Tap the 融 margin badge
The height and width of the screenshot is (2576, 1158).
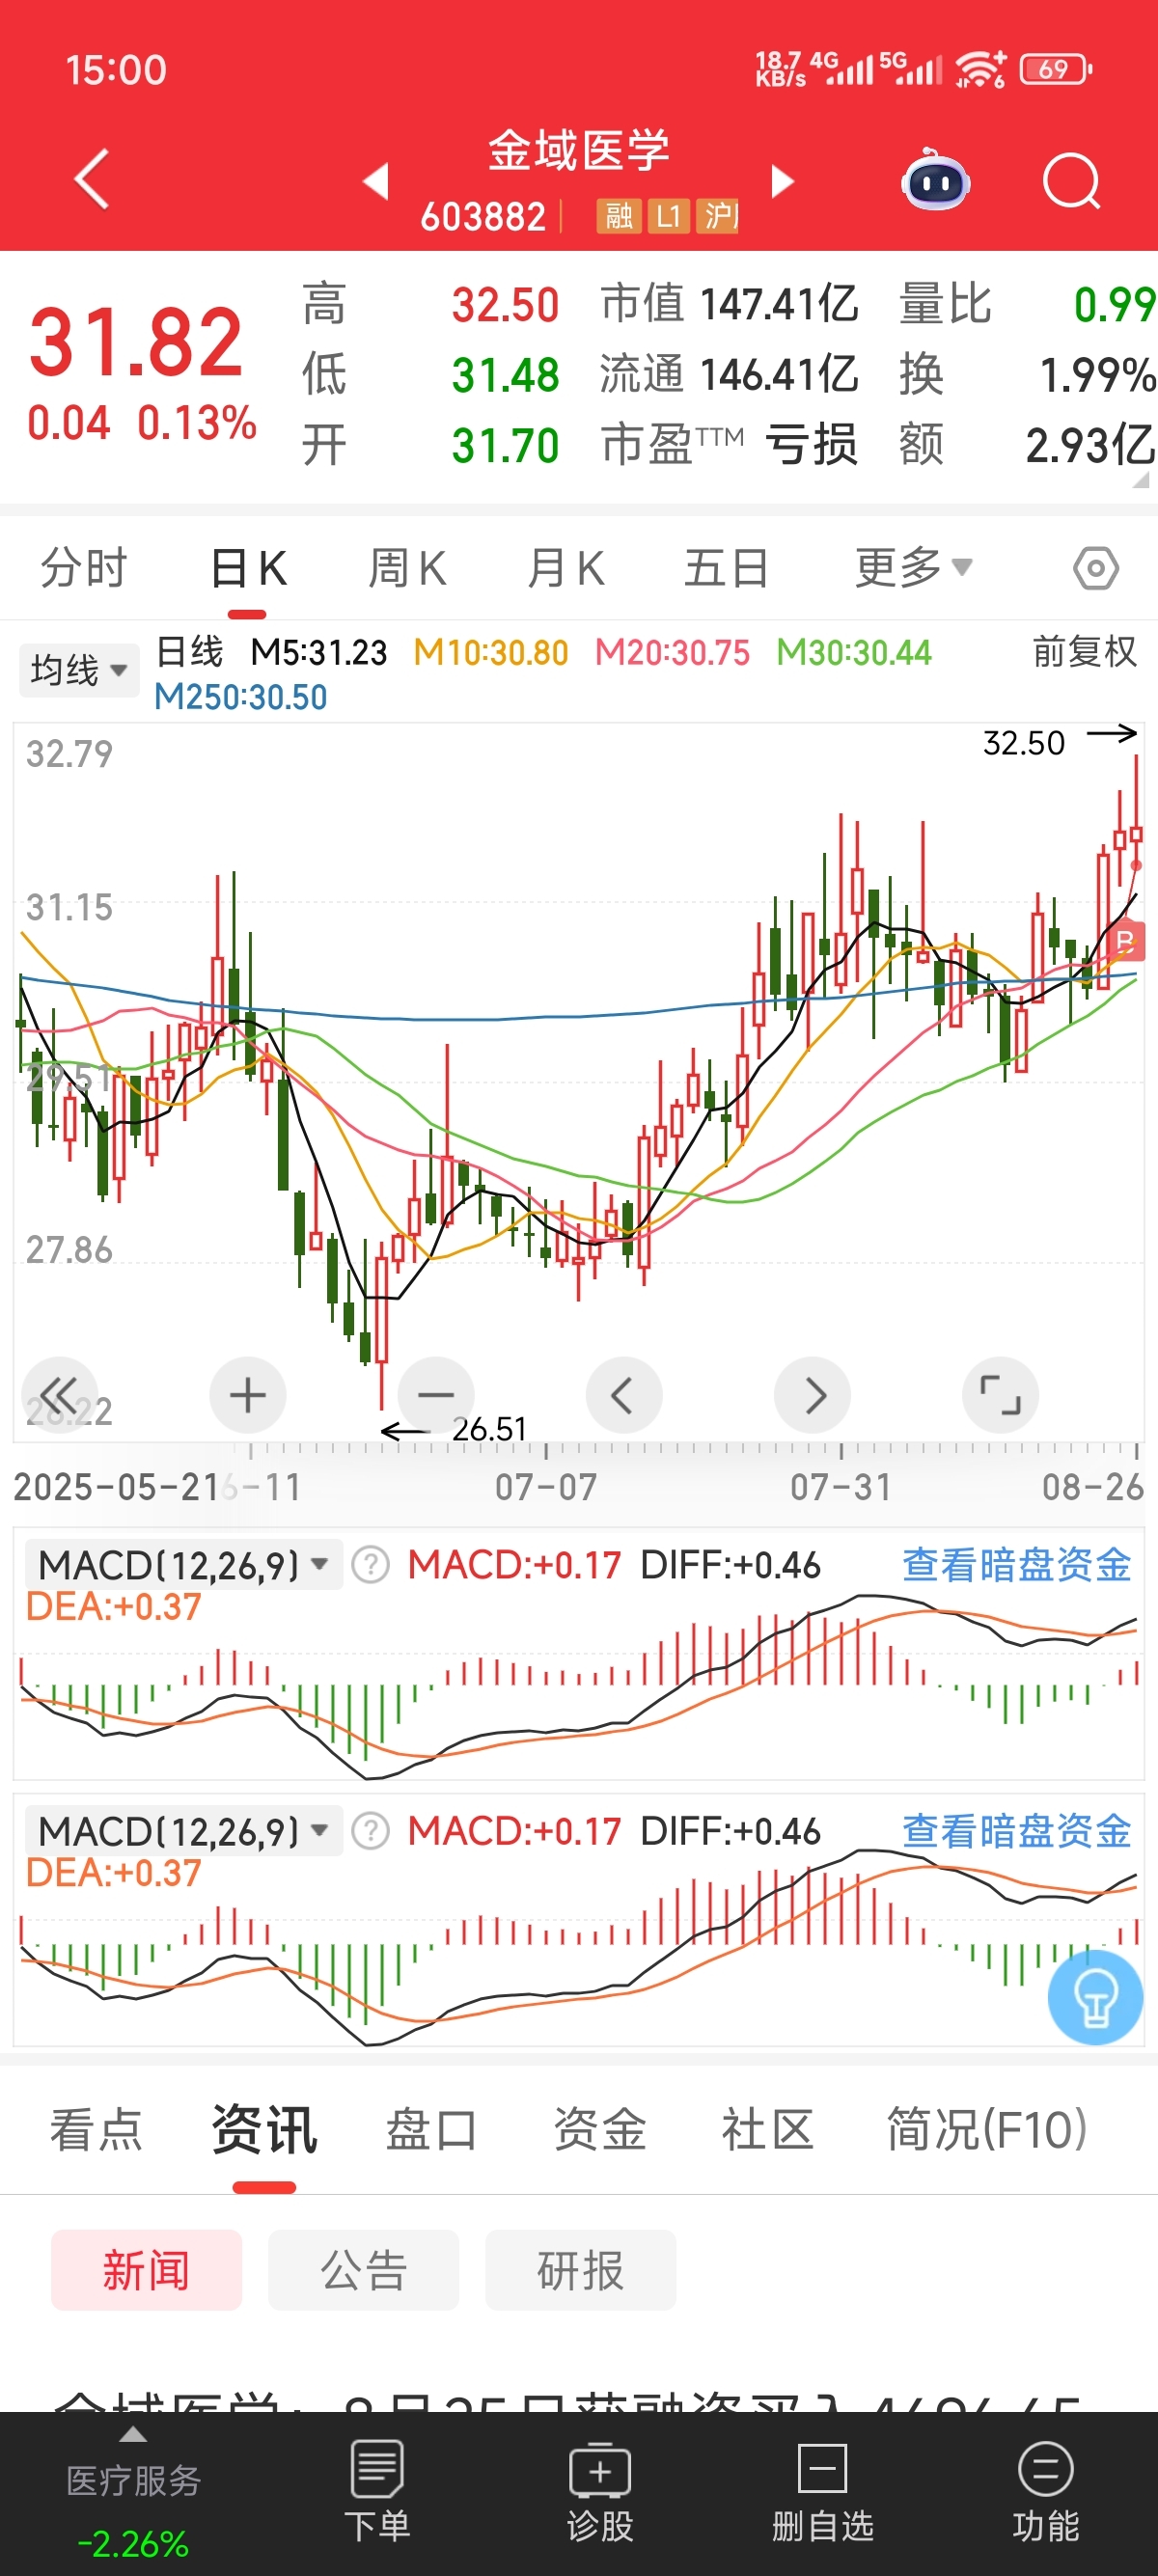point(618,215)
